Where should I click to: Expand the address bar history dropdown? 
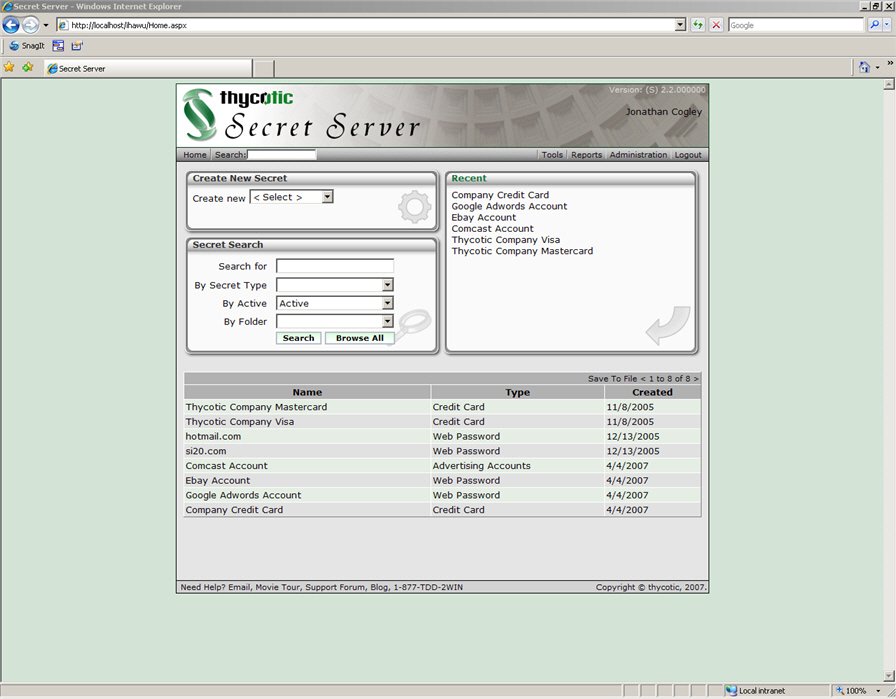(x=680, y=25)
